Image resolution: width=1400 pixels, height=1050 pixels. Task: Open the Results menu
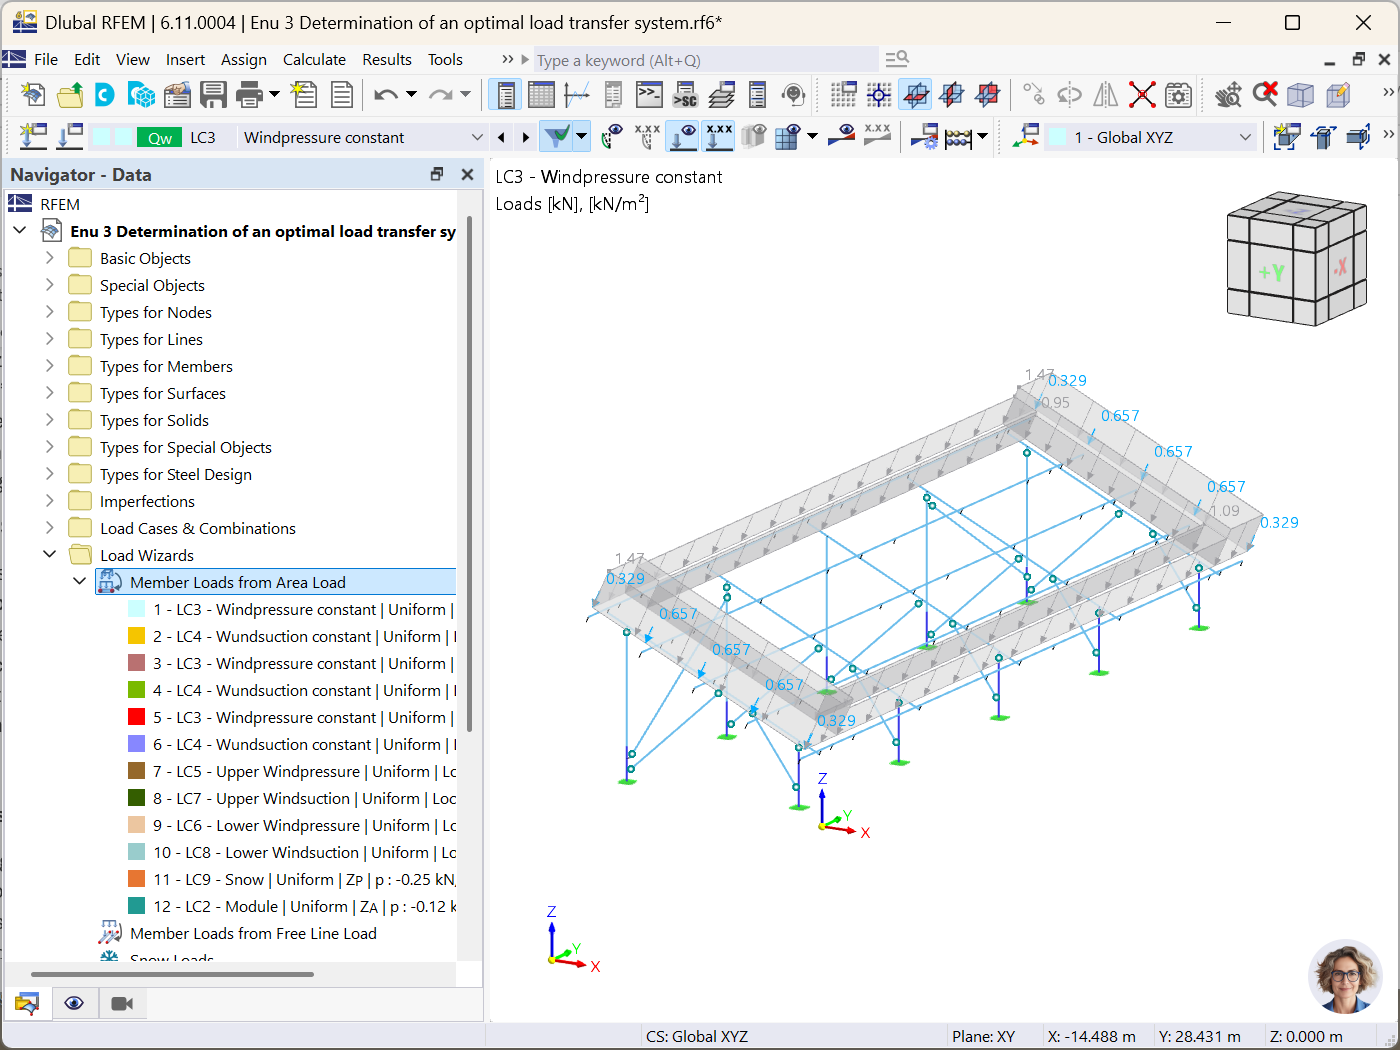pyautogui.click(x=387, y=59)
